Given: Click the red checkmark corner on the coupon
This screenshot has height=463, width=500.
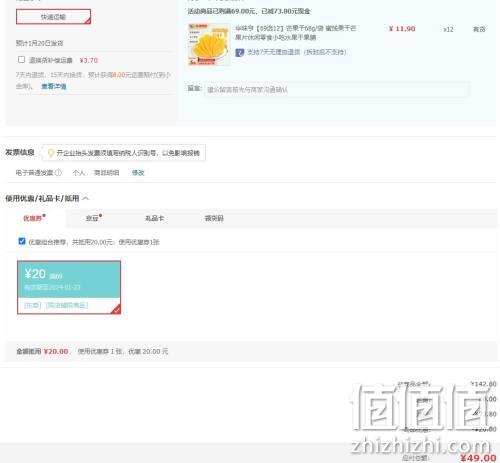Looking at the screenshot, I should pos(116,309).
